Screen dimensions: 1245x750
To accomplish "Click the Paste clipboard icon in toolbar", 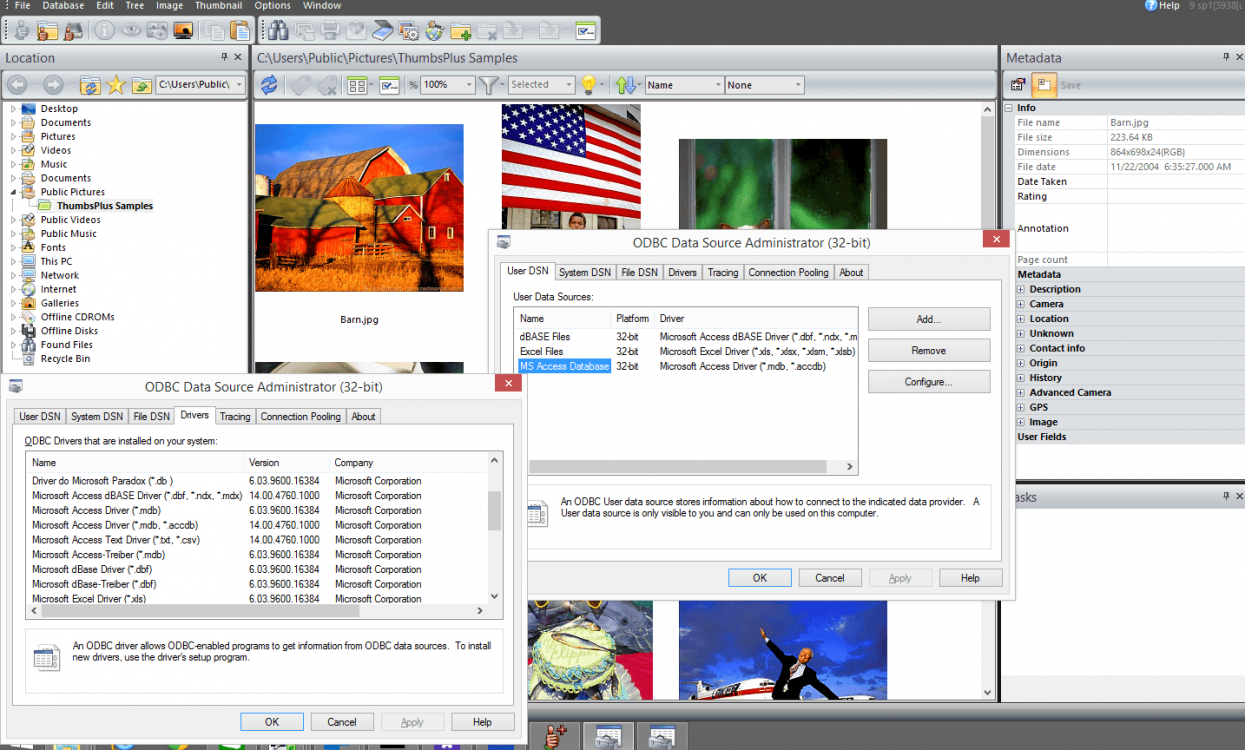I will 240,31.
